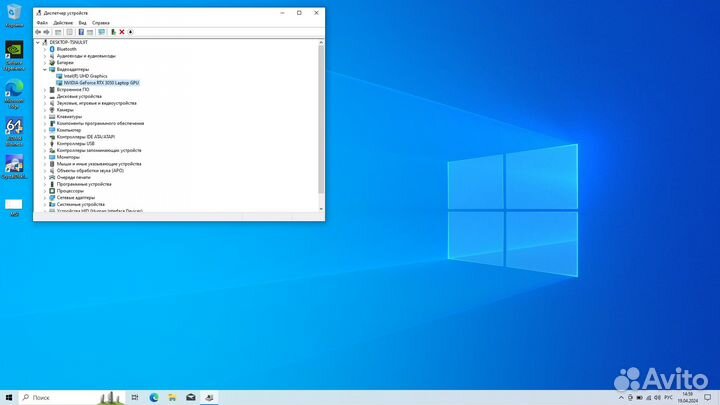Click the Windows taskbar search box
This screenshot has width=720, height=405.
(60, 397)
